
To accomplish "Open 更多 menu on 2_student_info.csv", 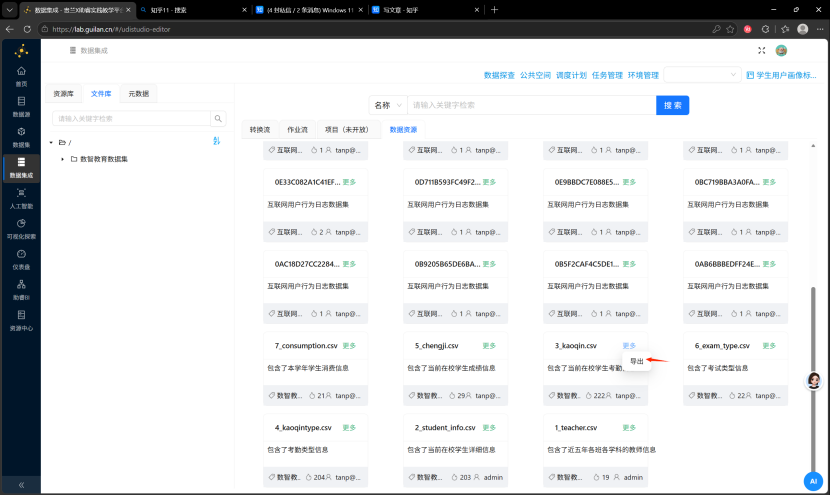I will point(489,428).
